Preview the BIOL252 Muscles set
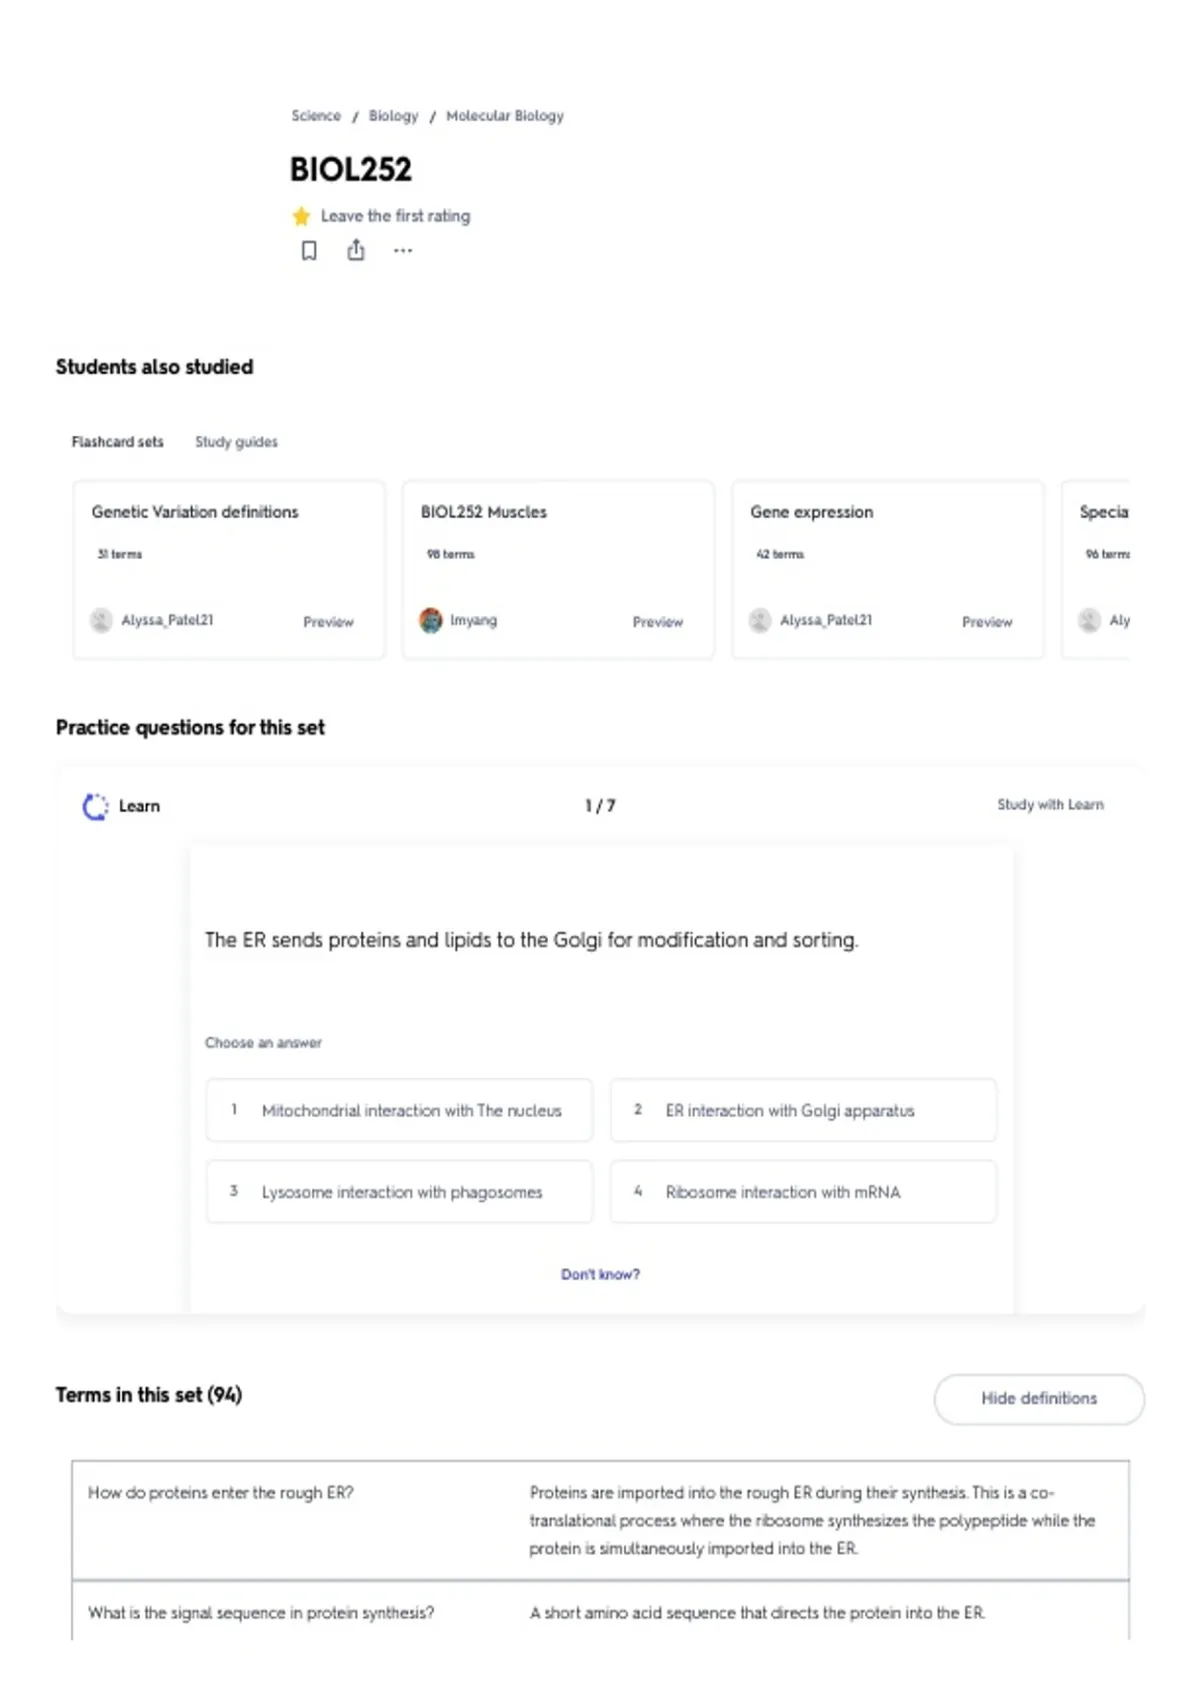 tap(658, 622)
